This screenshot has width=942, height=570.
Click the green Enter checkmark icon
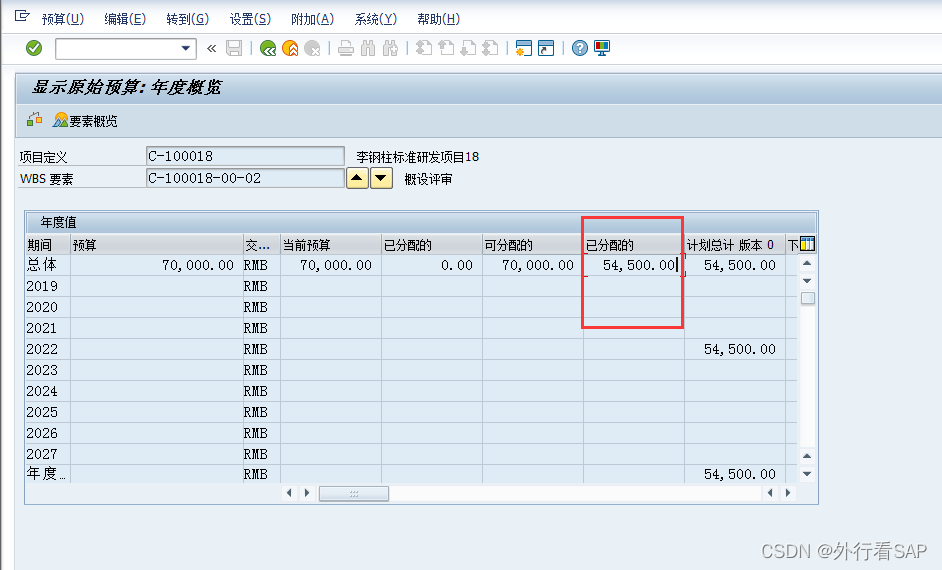34,48
